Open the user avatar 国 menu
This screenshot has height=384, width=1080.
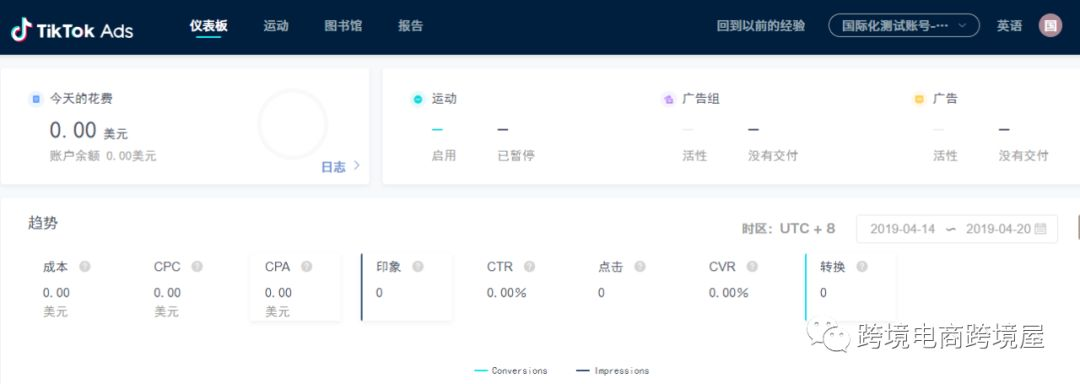click(x=1050, y=26)
